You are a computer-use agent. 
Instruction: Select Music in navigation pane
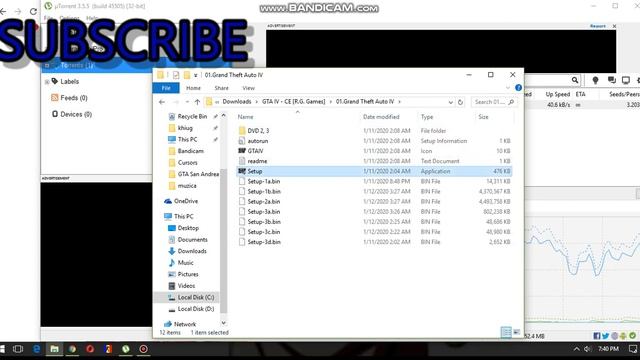[x=185, y=263]
